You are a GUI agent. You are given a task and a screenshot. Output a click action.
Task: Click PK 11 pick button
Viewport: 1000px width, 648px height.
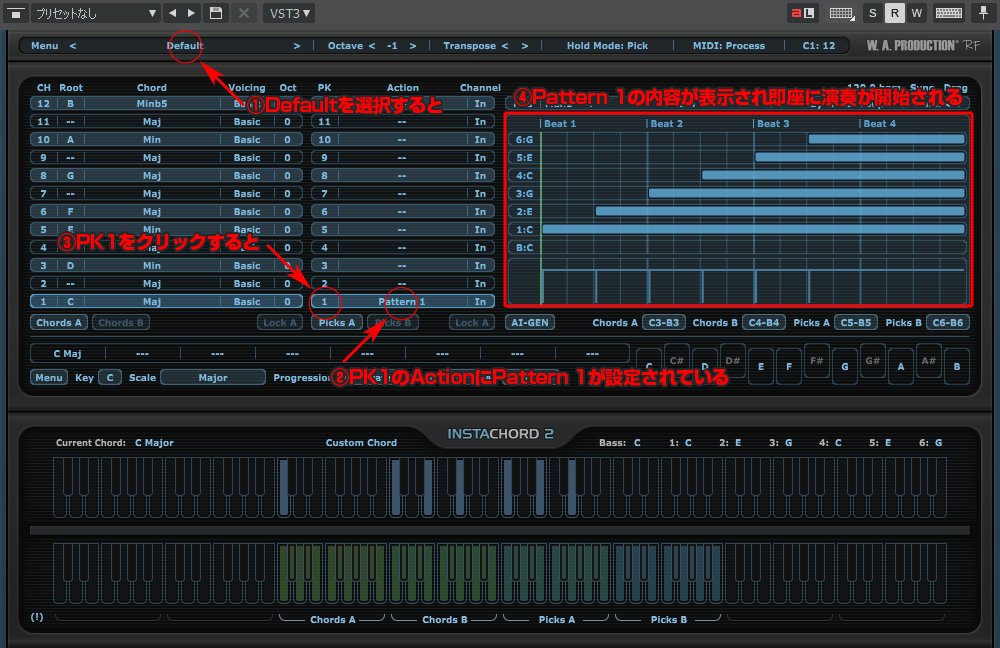[x=325, y=122]
